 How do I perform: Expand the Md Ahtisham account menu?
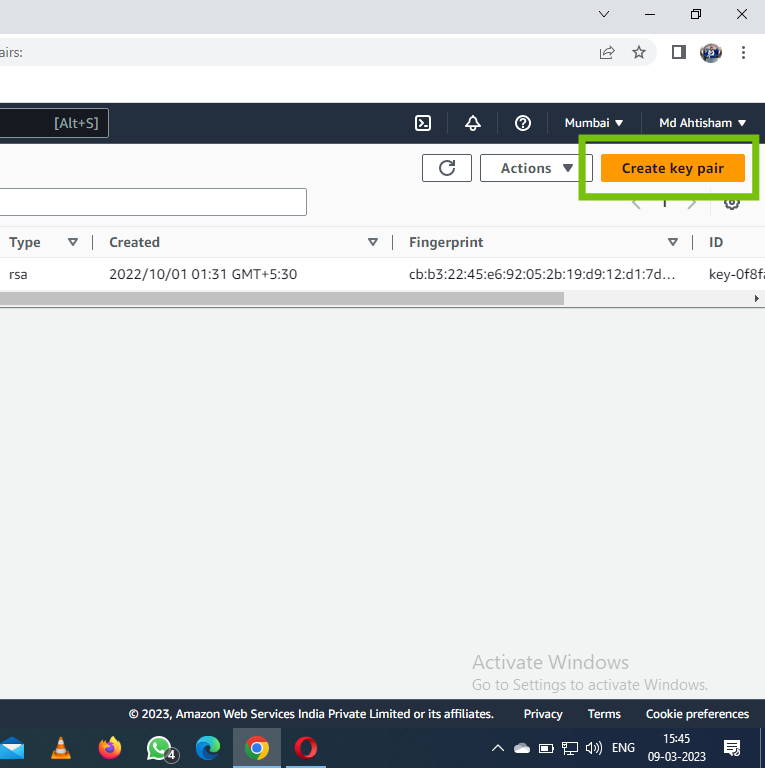click(702, 123)
